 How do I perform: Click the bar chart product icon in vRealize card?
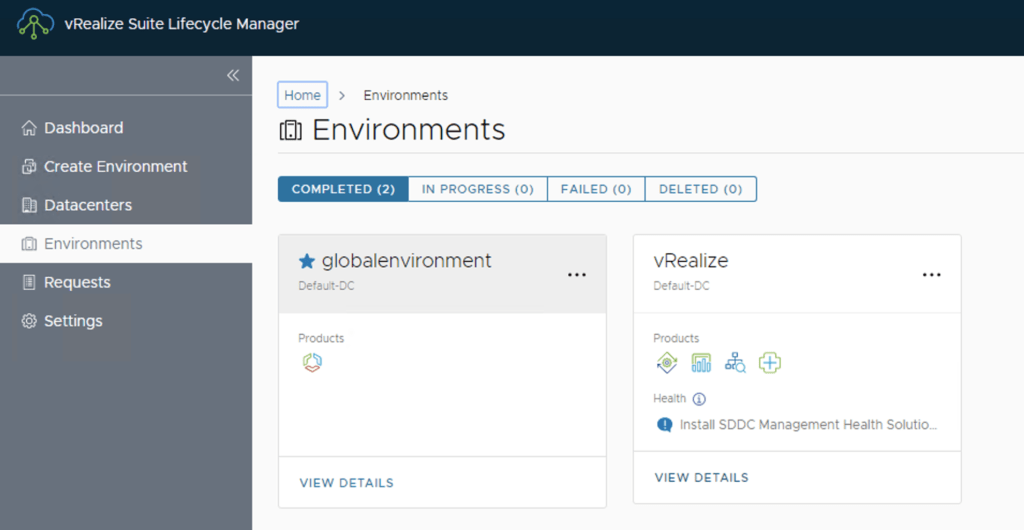(x=701, y=363)
